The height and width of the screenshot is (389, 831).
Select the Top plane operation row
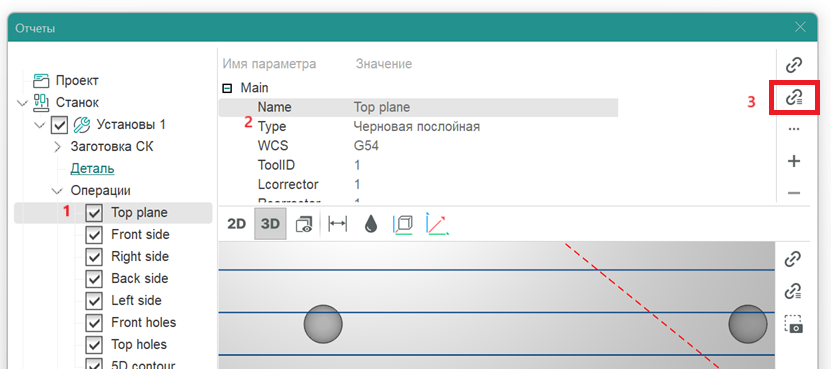pos(113,213)
